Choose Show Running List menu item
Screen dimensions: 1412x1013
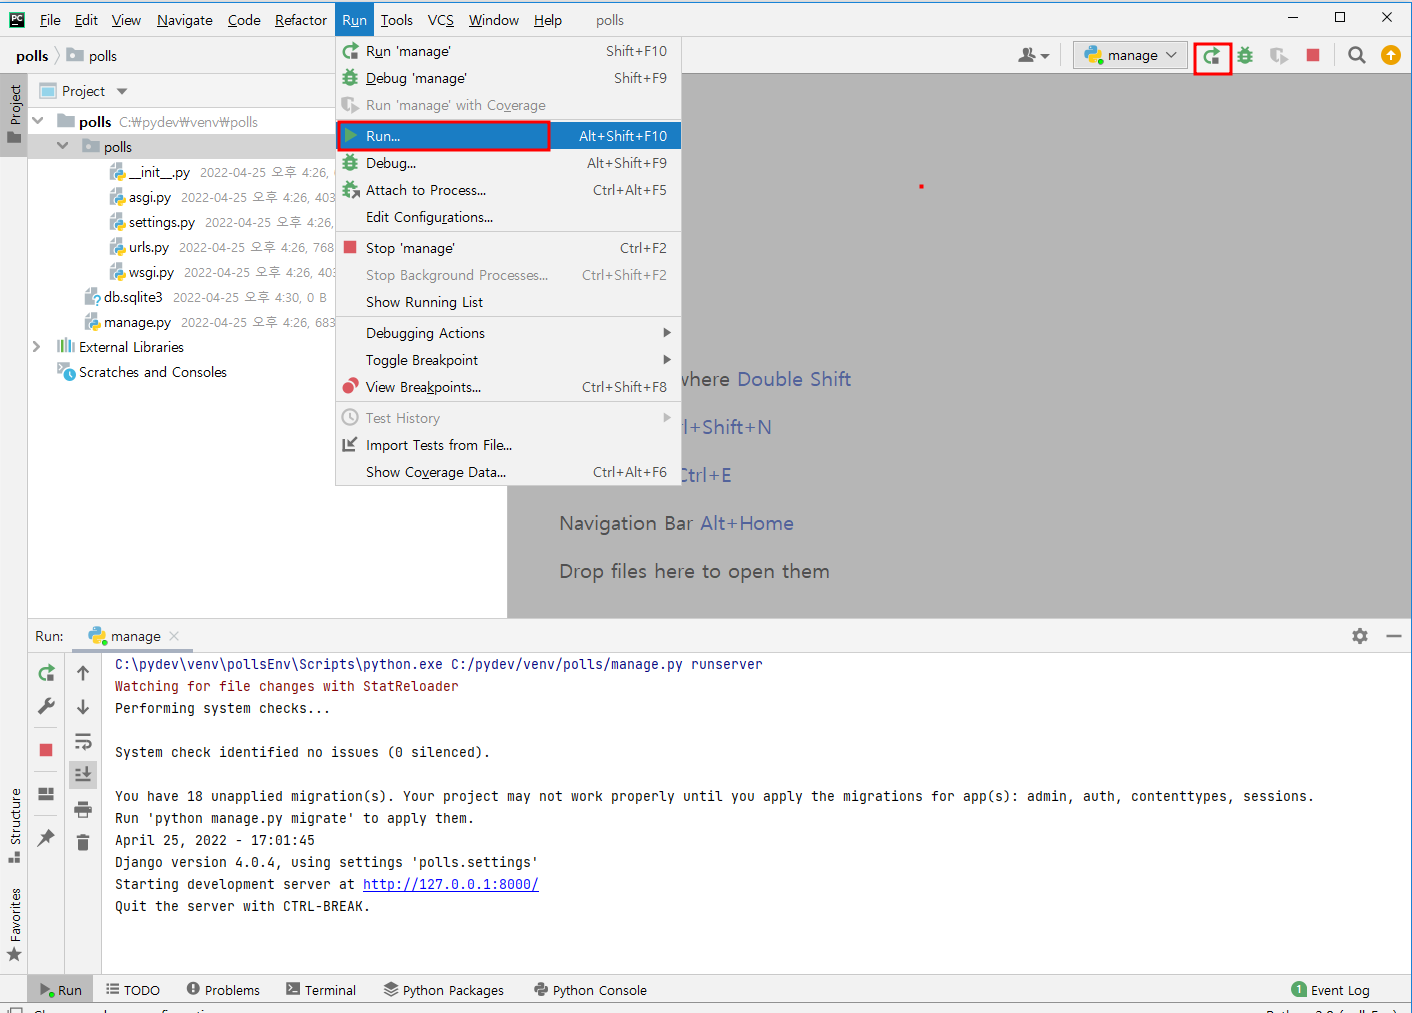tap(508, 302)
